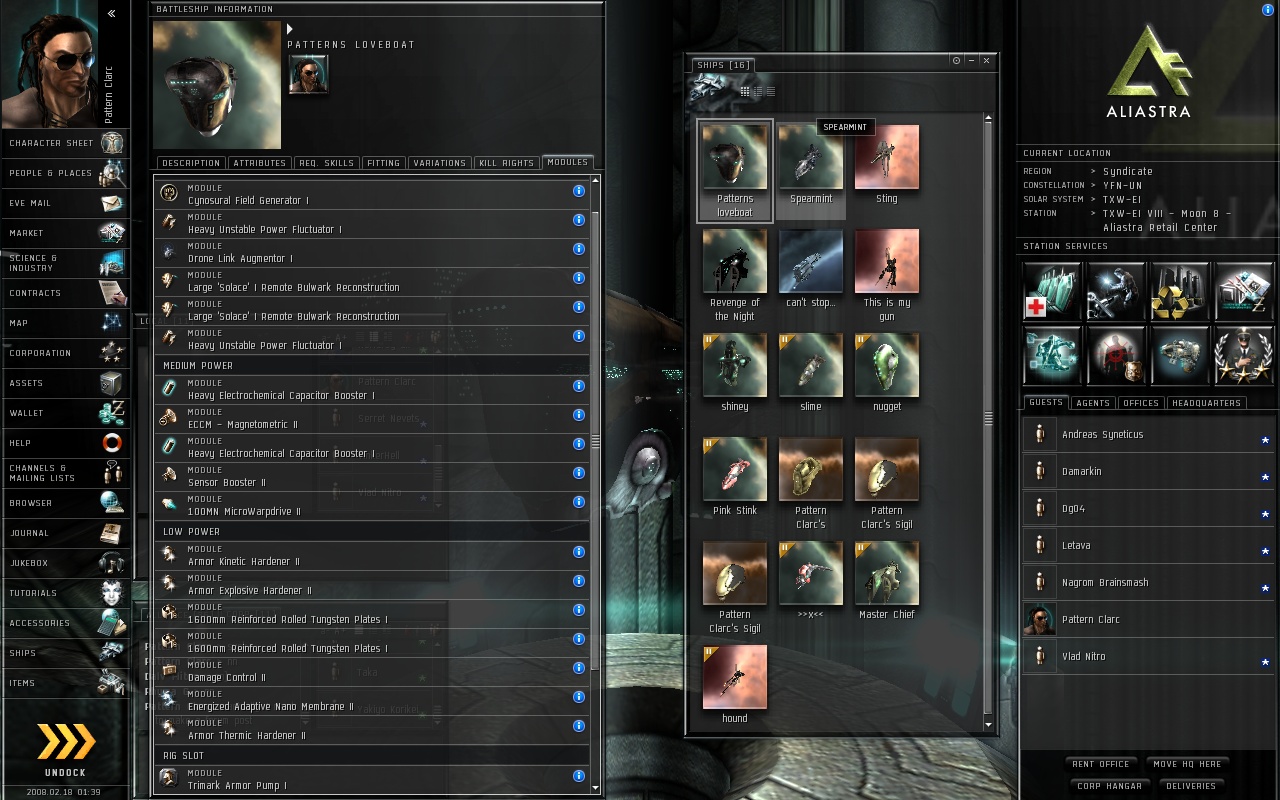Show info for Trimark Armor Pump I
The image size is (1280, 800).
(579, 776)
